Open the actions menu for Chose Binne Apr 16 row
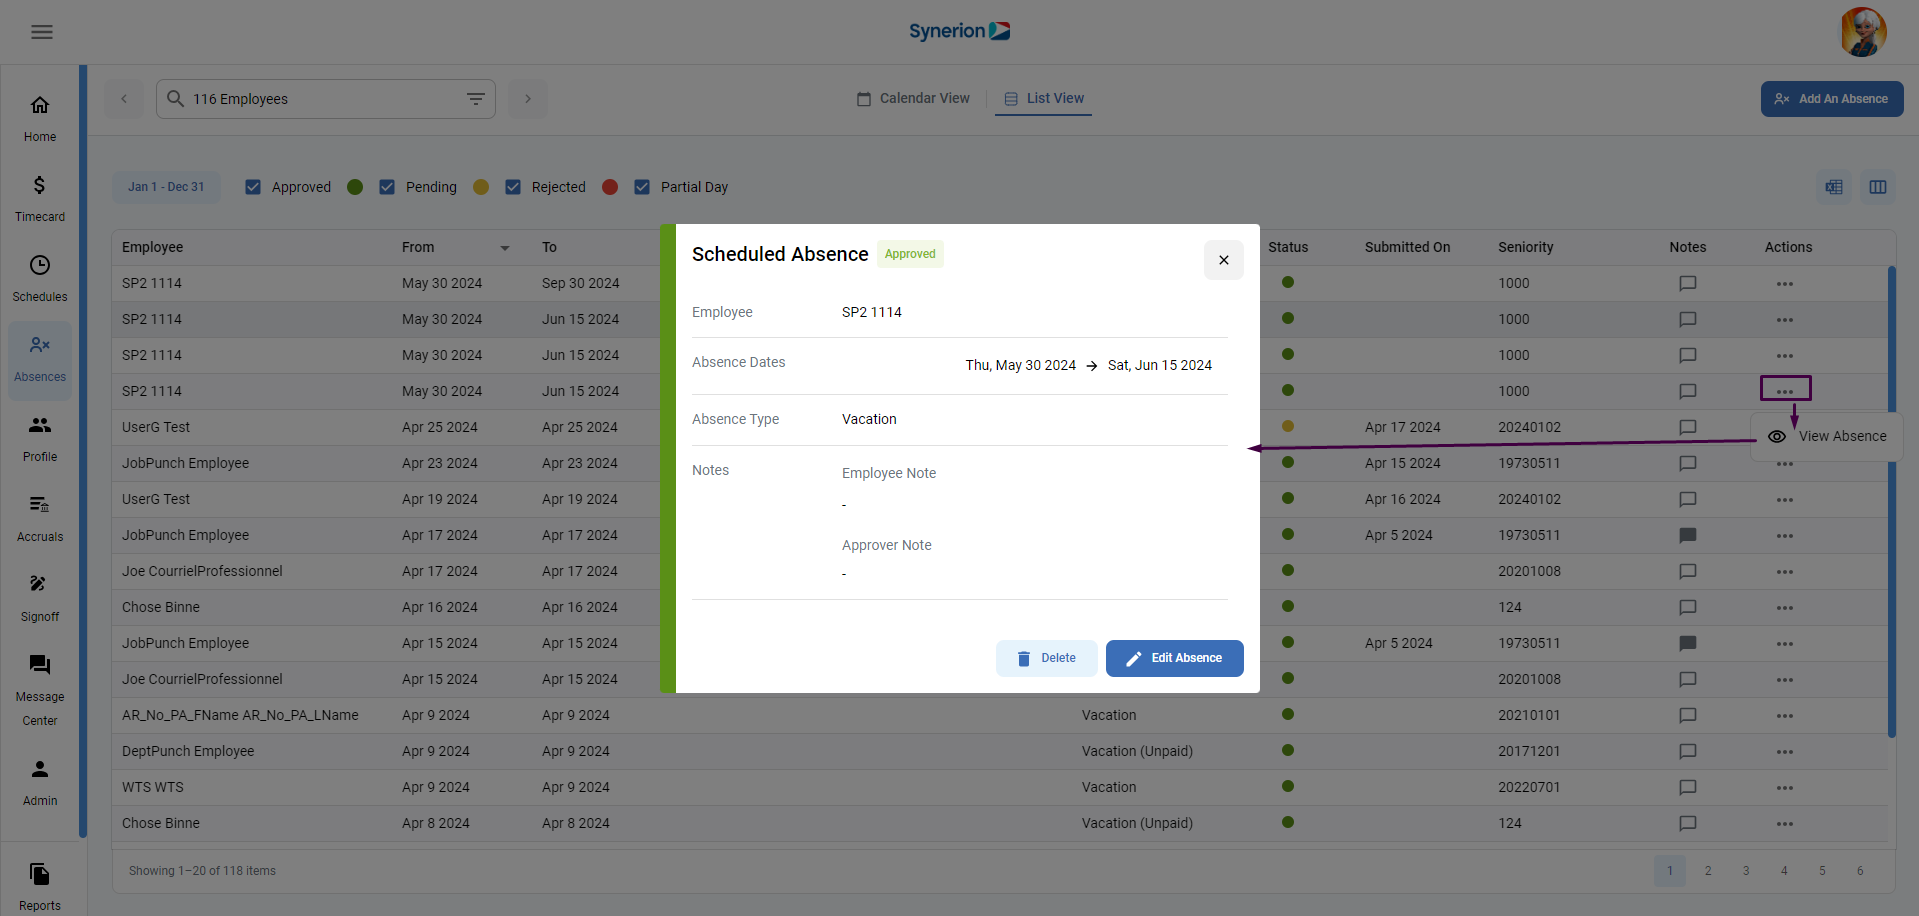The width and height of the screenshot is (1919, 916). pos(1785,608)
